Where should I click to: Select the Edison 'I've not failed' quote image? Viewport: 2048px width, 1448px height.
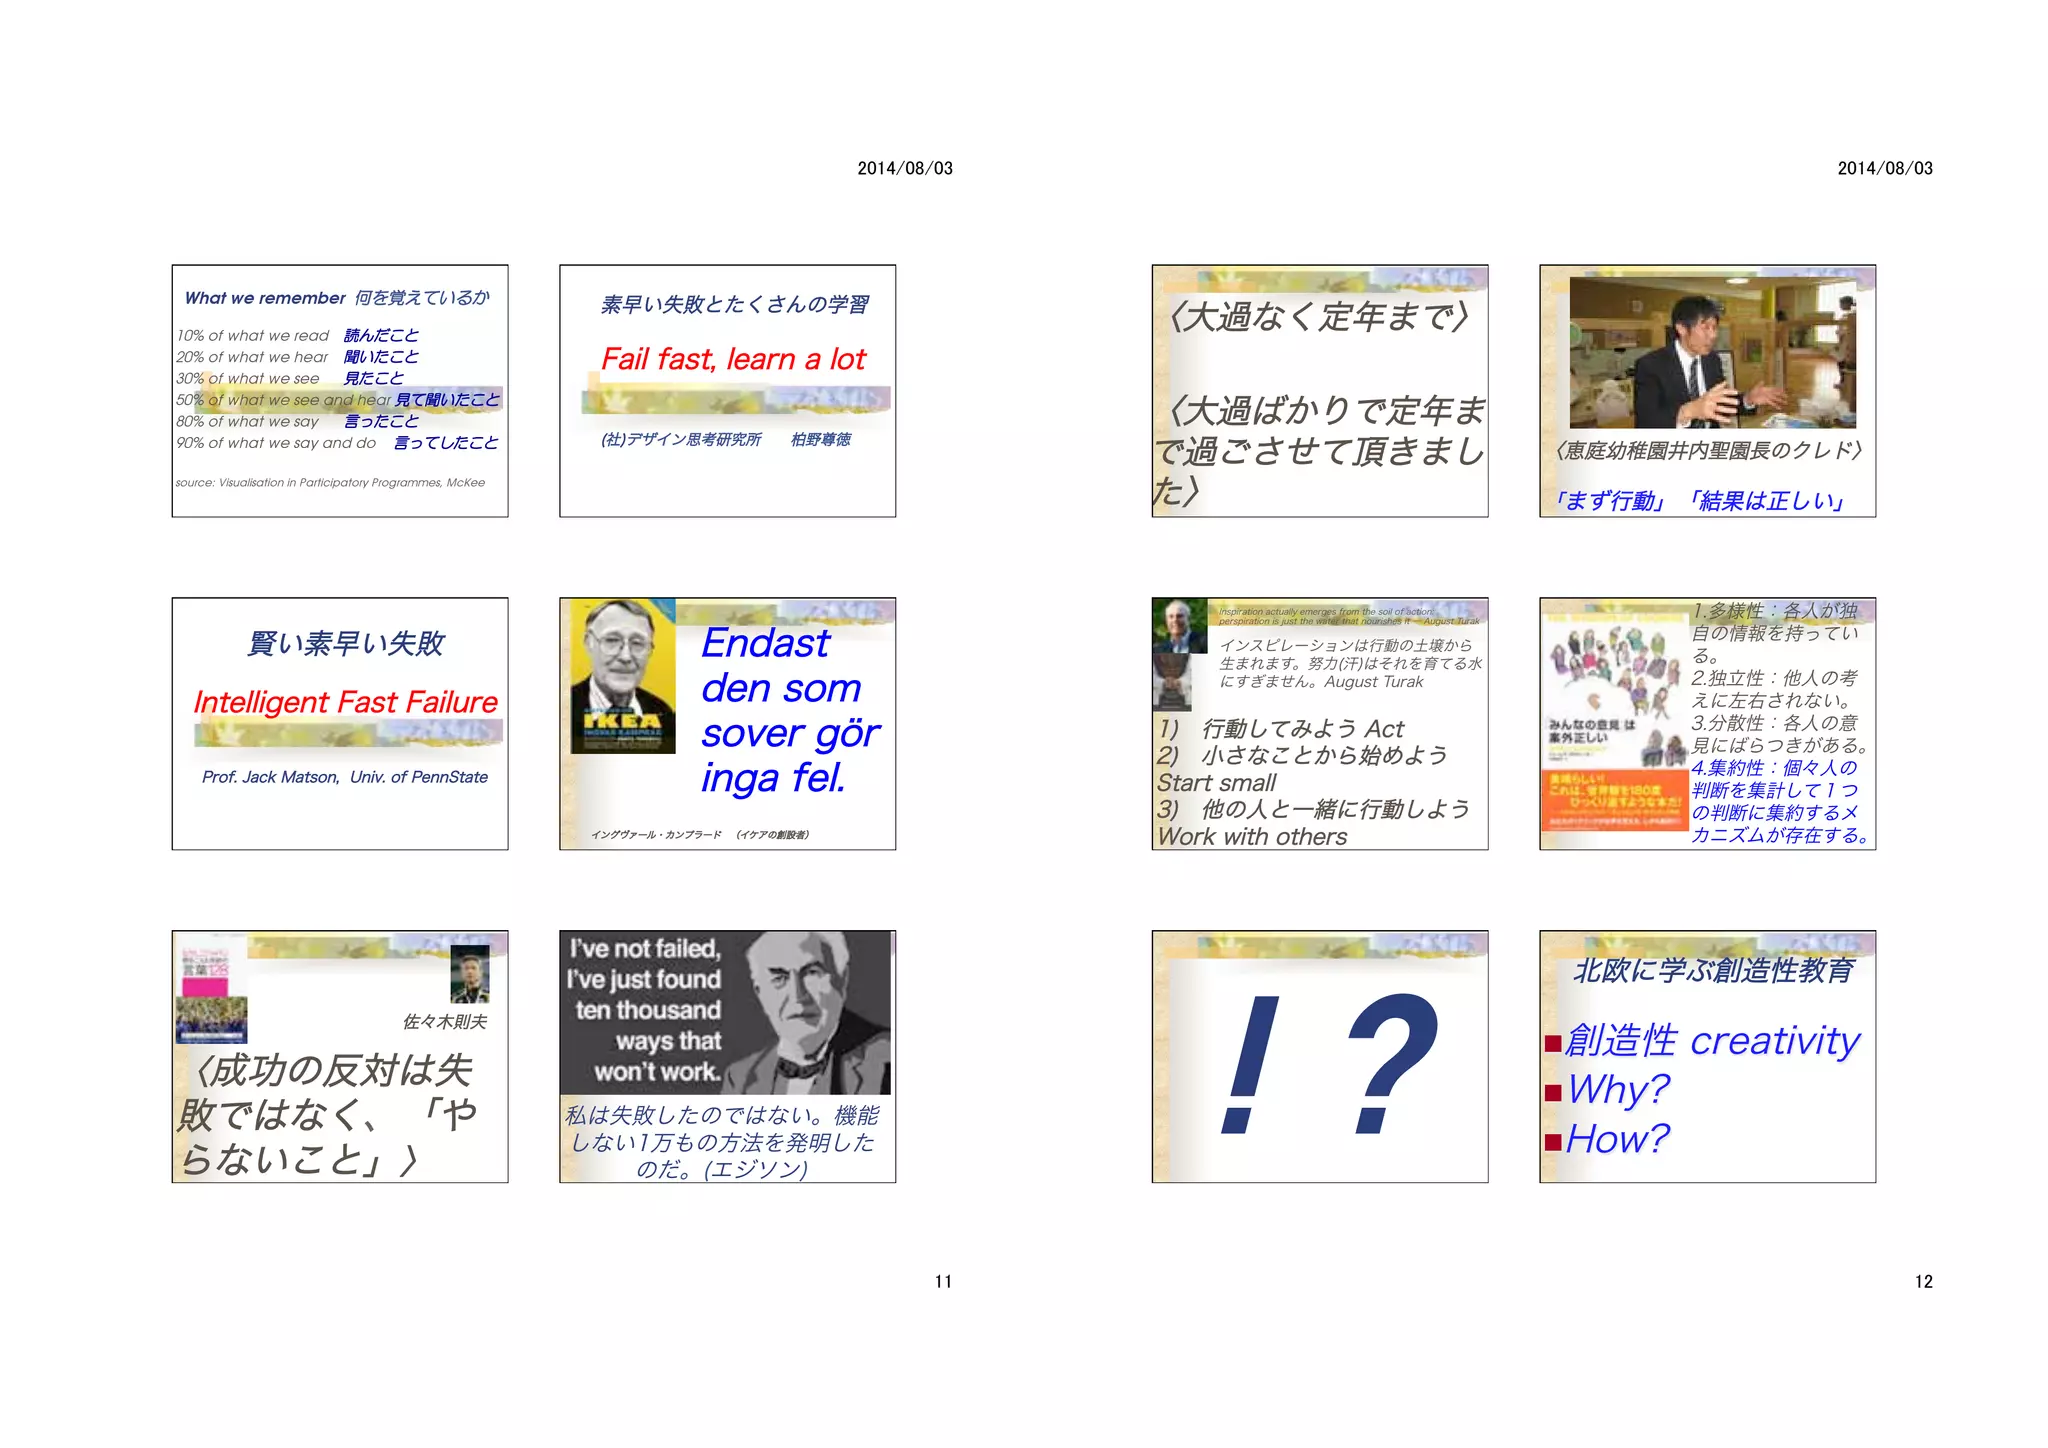pyautogui.click(x=725, y=1013)
